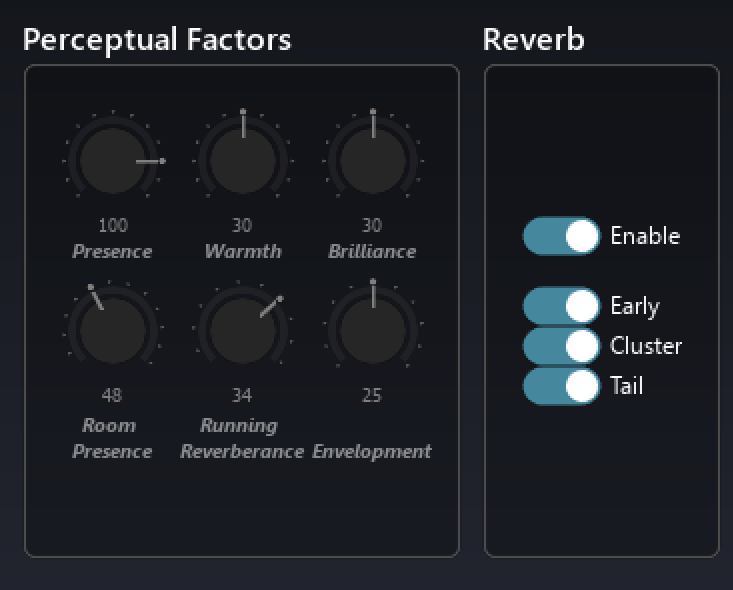Click the Perceptual Factors section heading
This screenshot has height=590, width=733.
(x=157, y=40)
